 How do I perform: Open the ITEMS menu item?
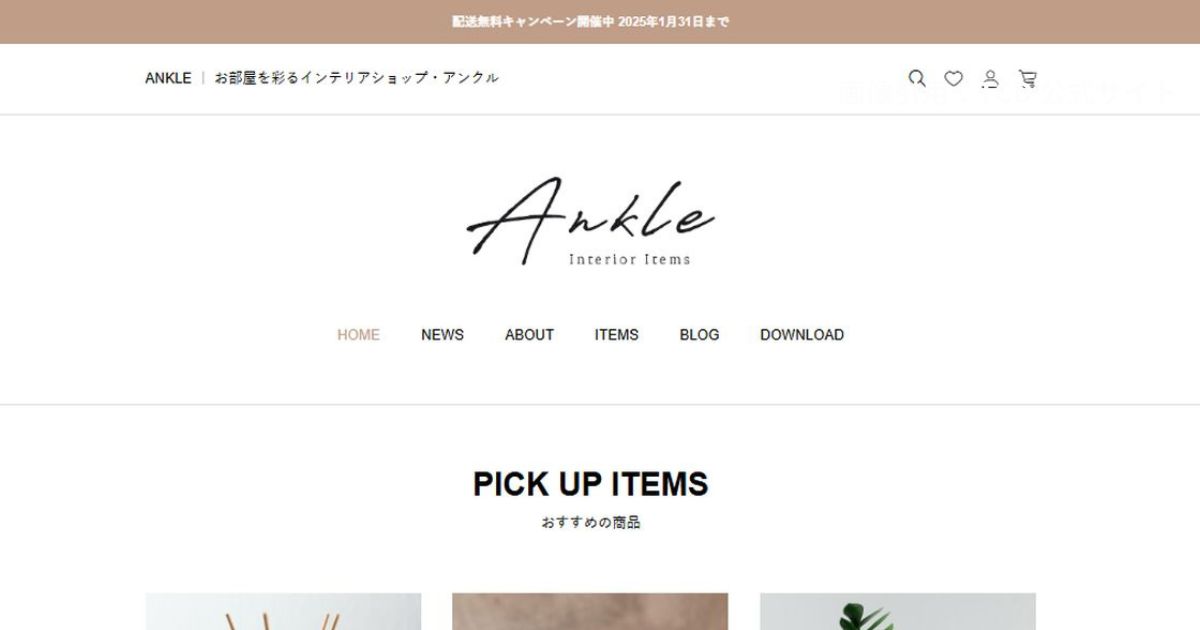[616, 335]
